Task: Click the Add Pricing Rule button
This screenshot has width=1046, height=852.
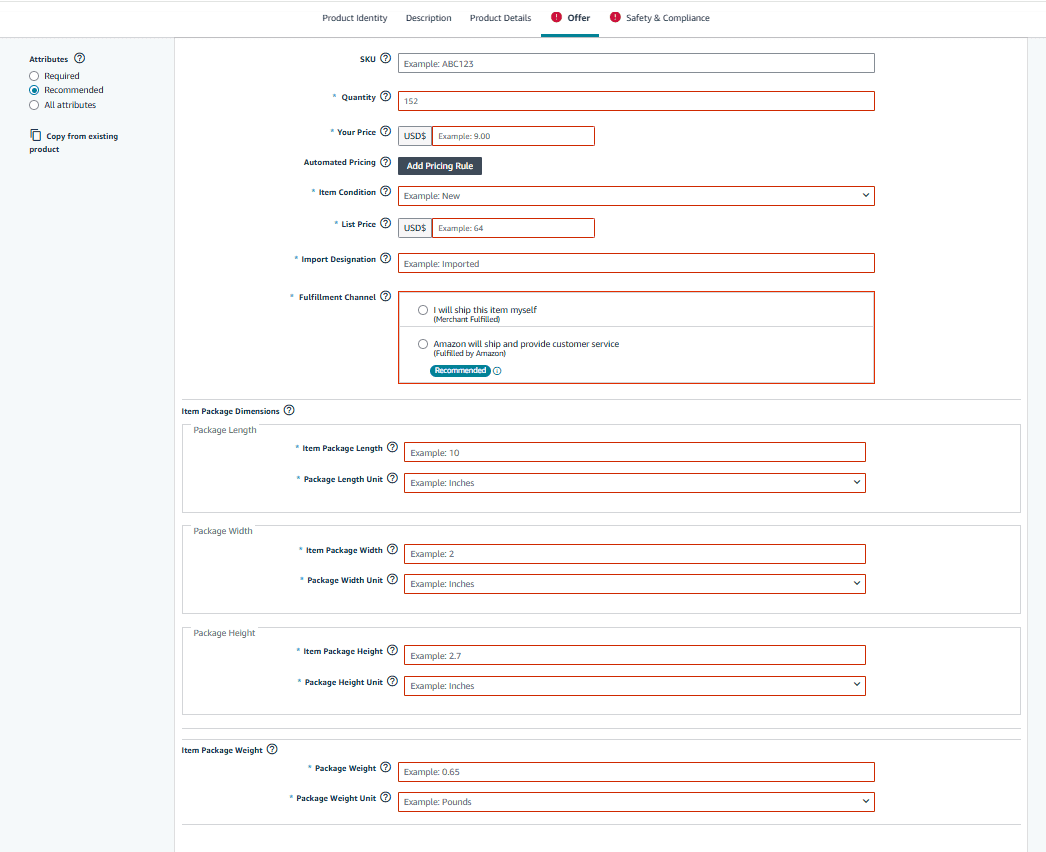Action: click(440, 165)
